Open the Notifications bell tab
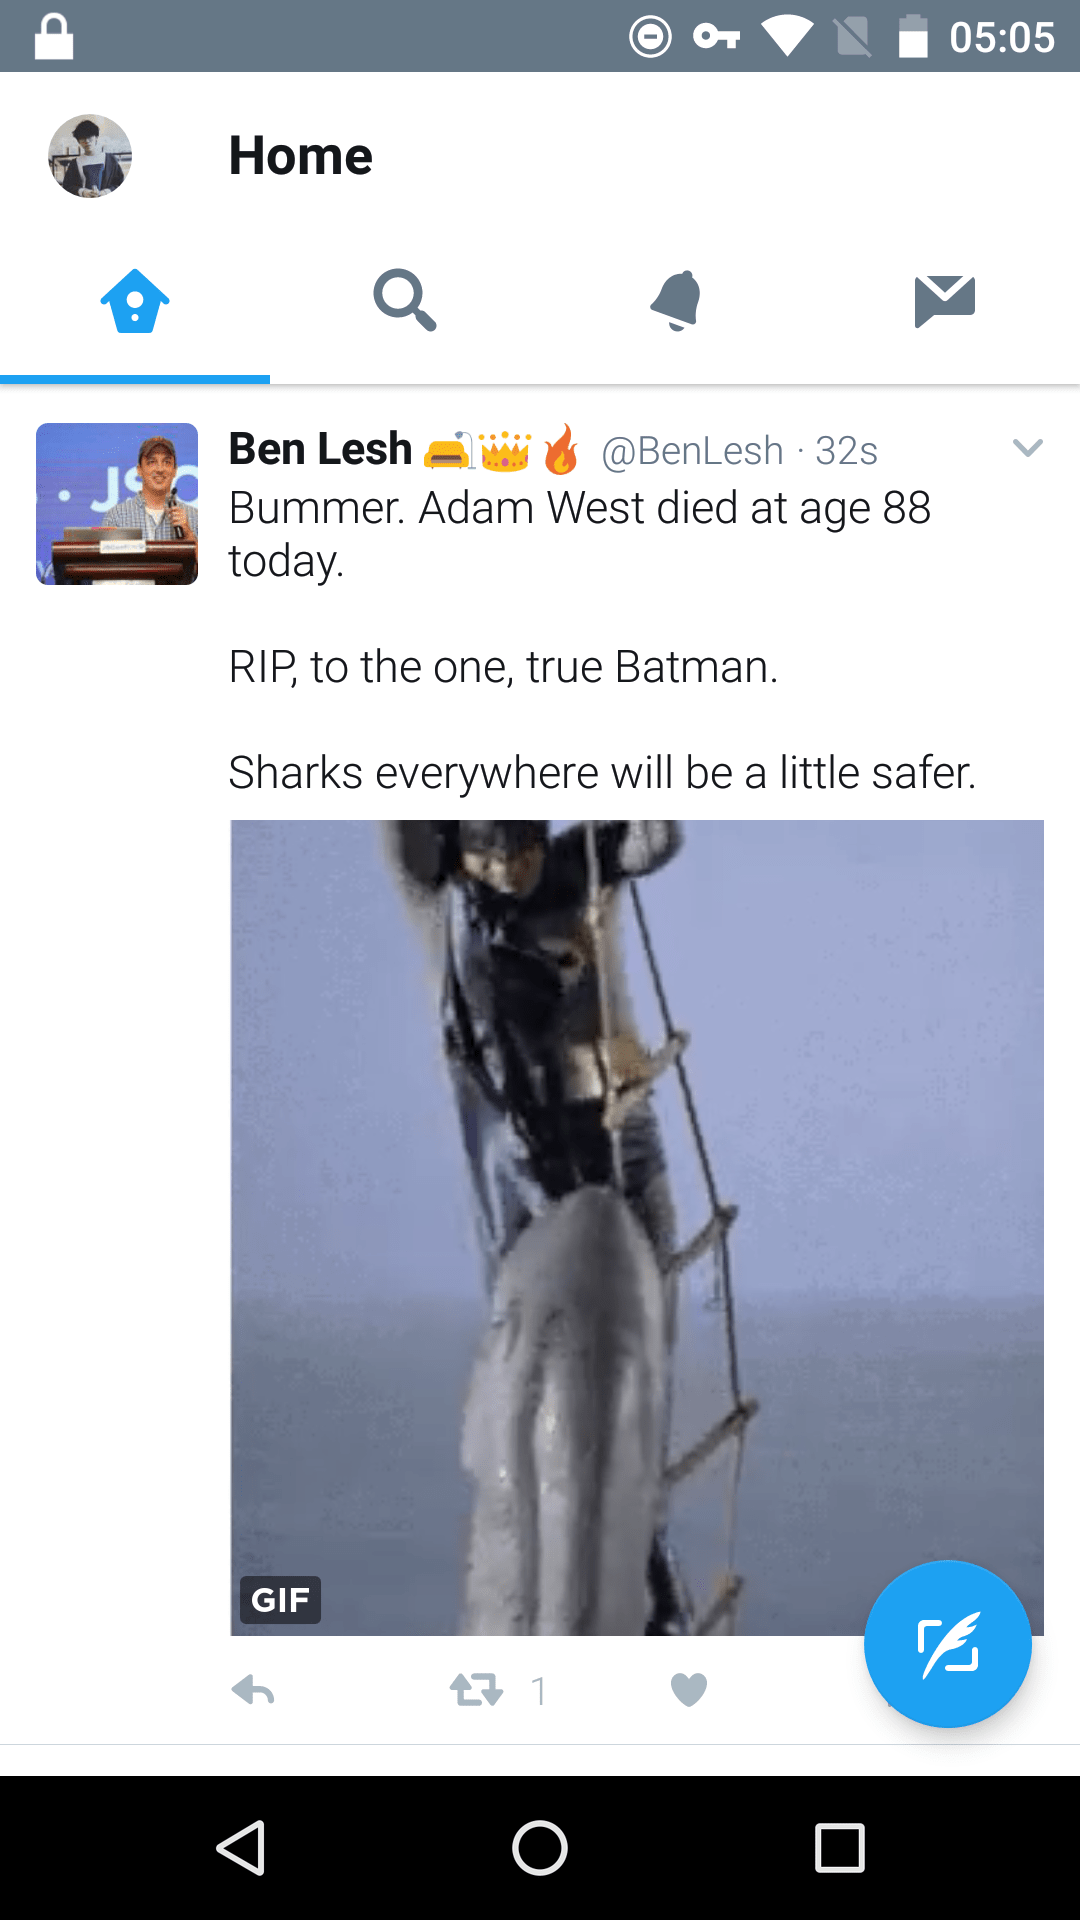Screen dimensions: 1080x1920 (675, 300)
